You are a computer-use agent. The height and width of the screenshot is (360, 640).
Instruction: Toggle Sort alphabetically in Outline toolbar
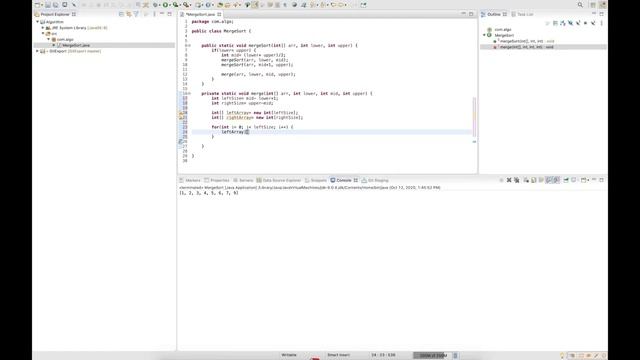(562, 23)
